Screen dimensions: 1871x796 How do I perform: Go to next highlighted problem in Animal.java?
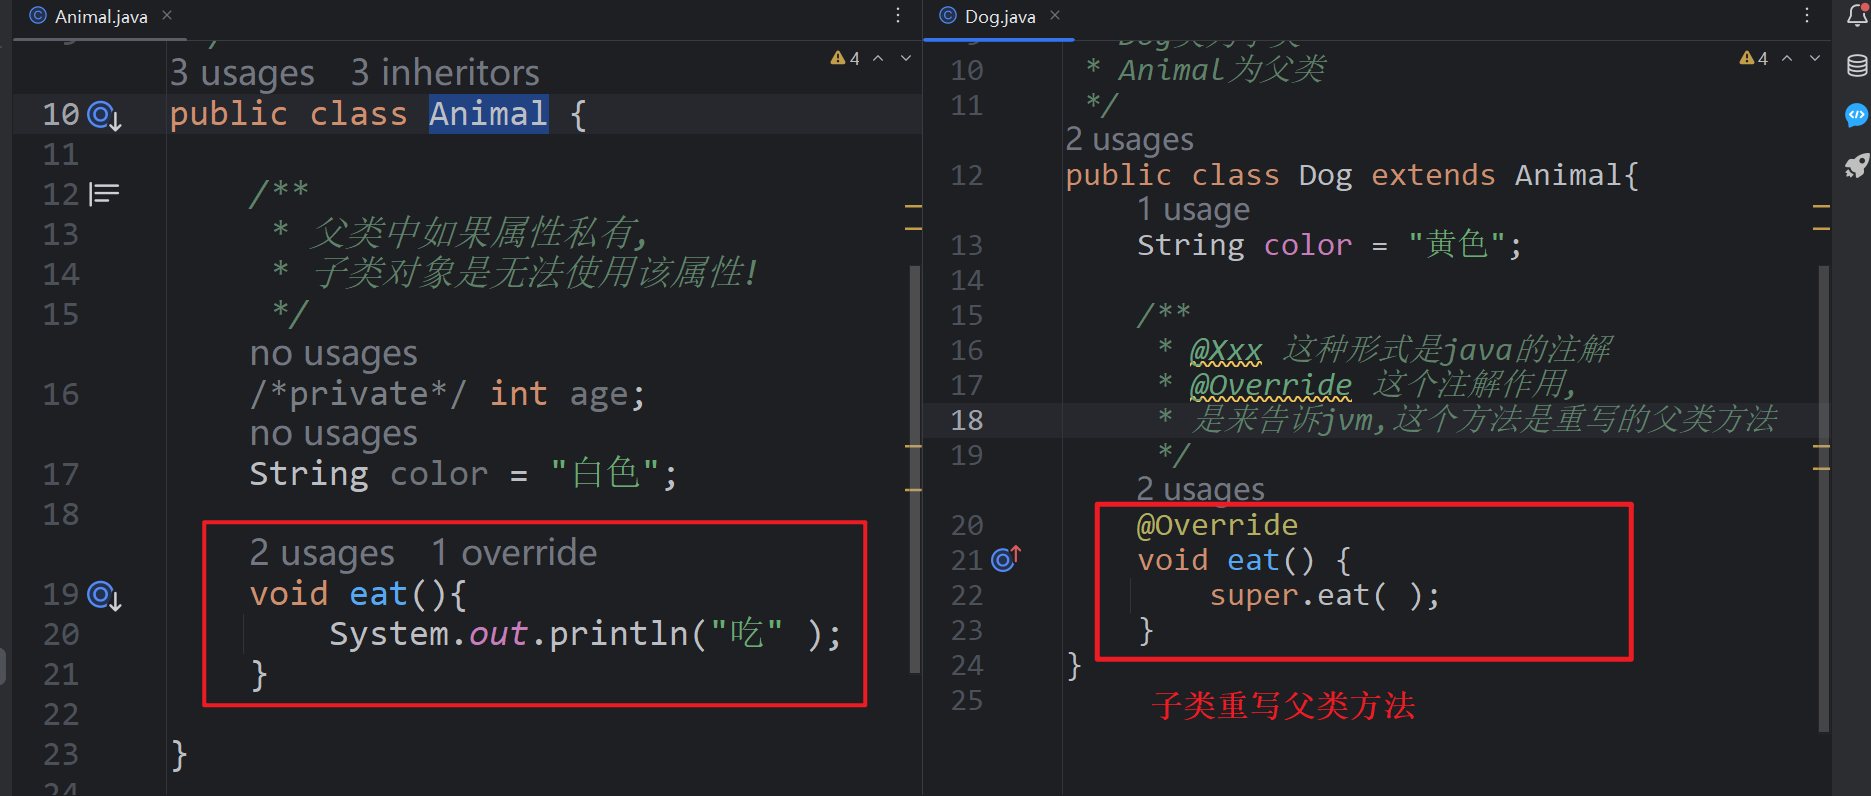pyautogui.click(x=906, y=58)
